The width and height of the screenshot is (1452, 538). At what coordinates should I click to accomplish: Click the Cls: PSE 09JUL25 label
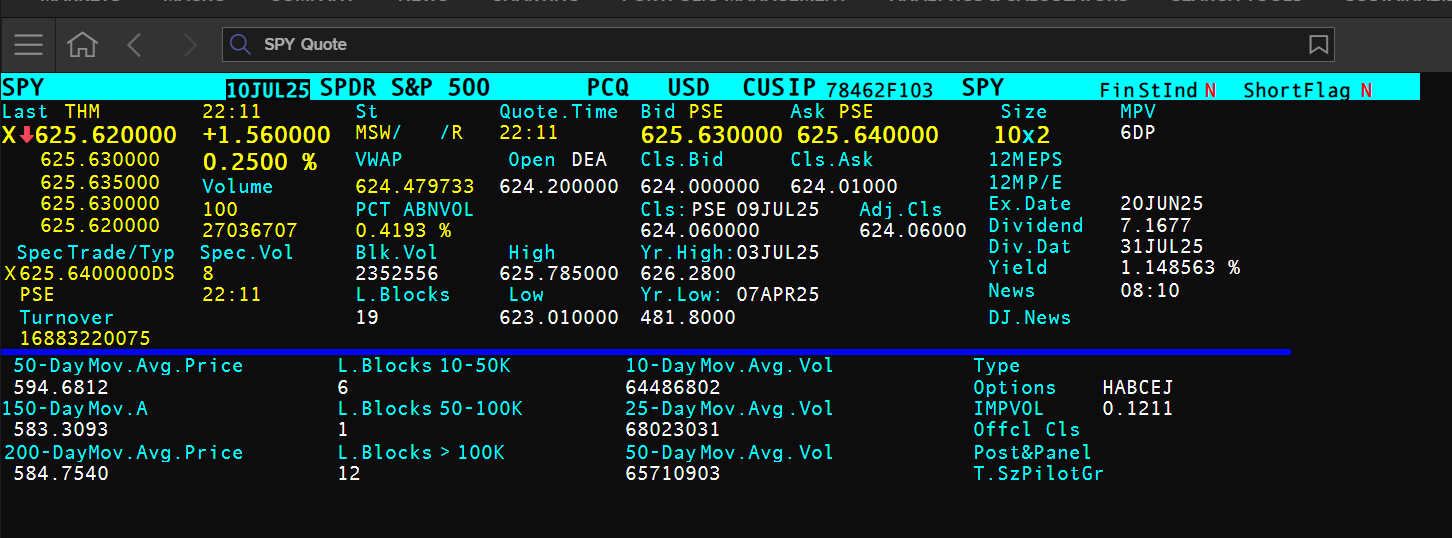click(x=730, y=210)
